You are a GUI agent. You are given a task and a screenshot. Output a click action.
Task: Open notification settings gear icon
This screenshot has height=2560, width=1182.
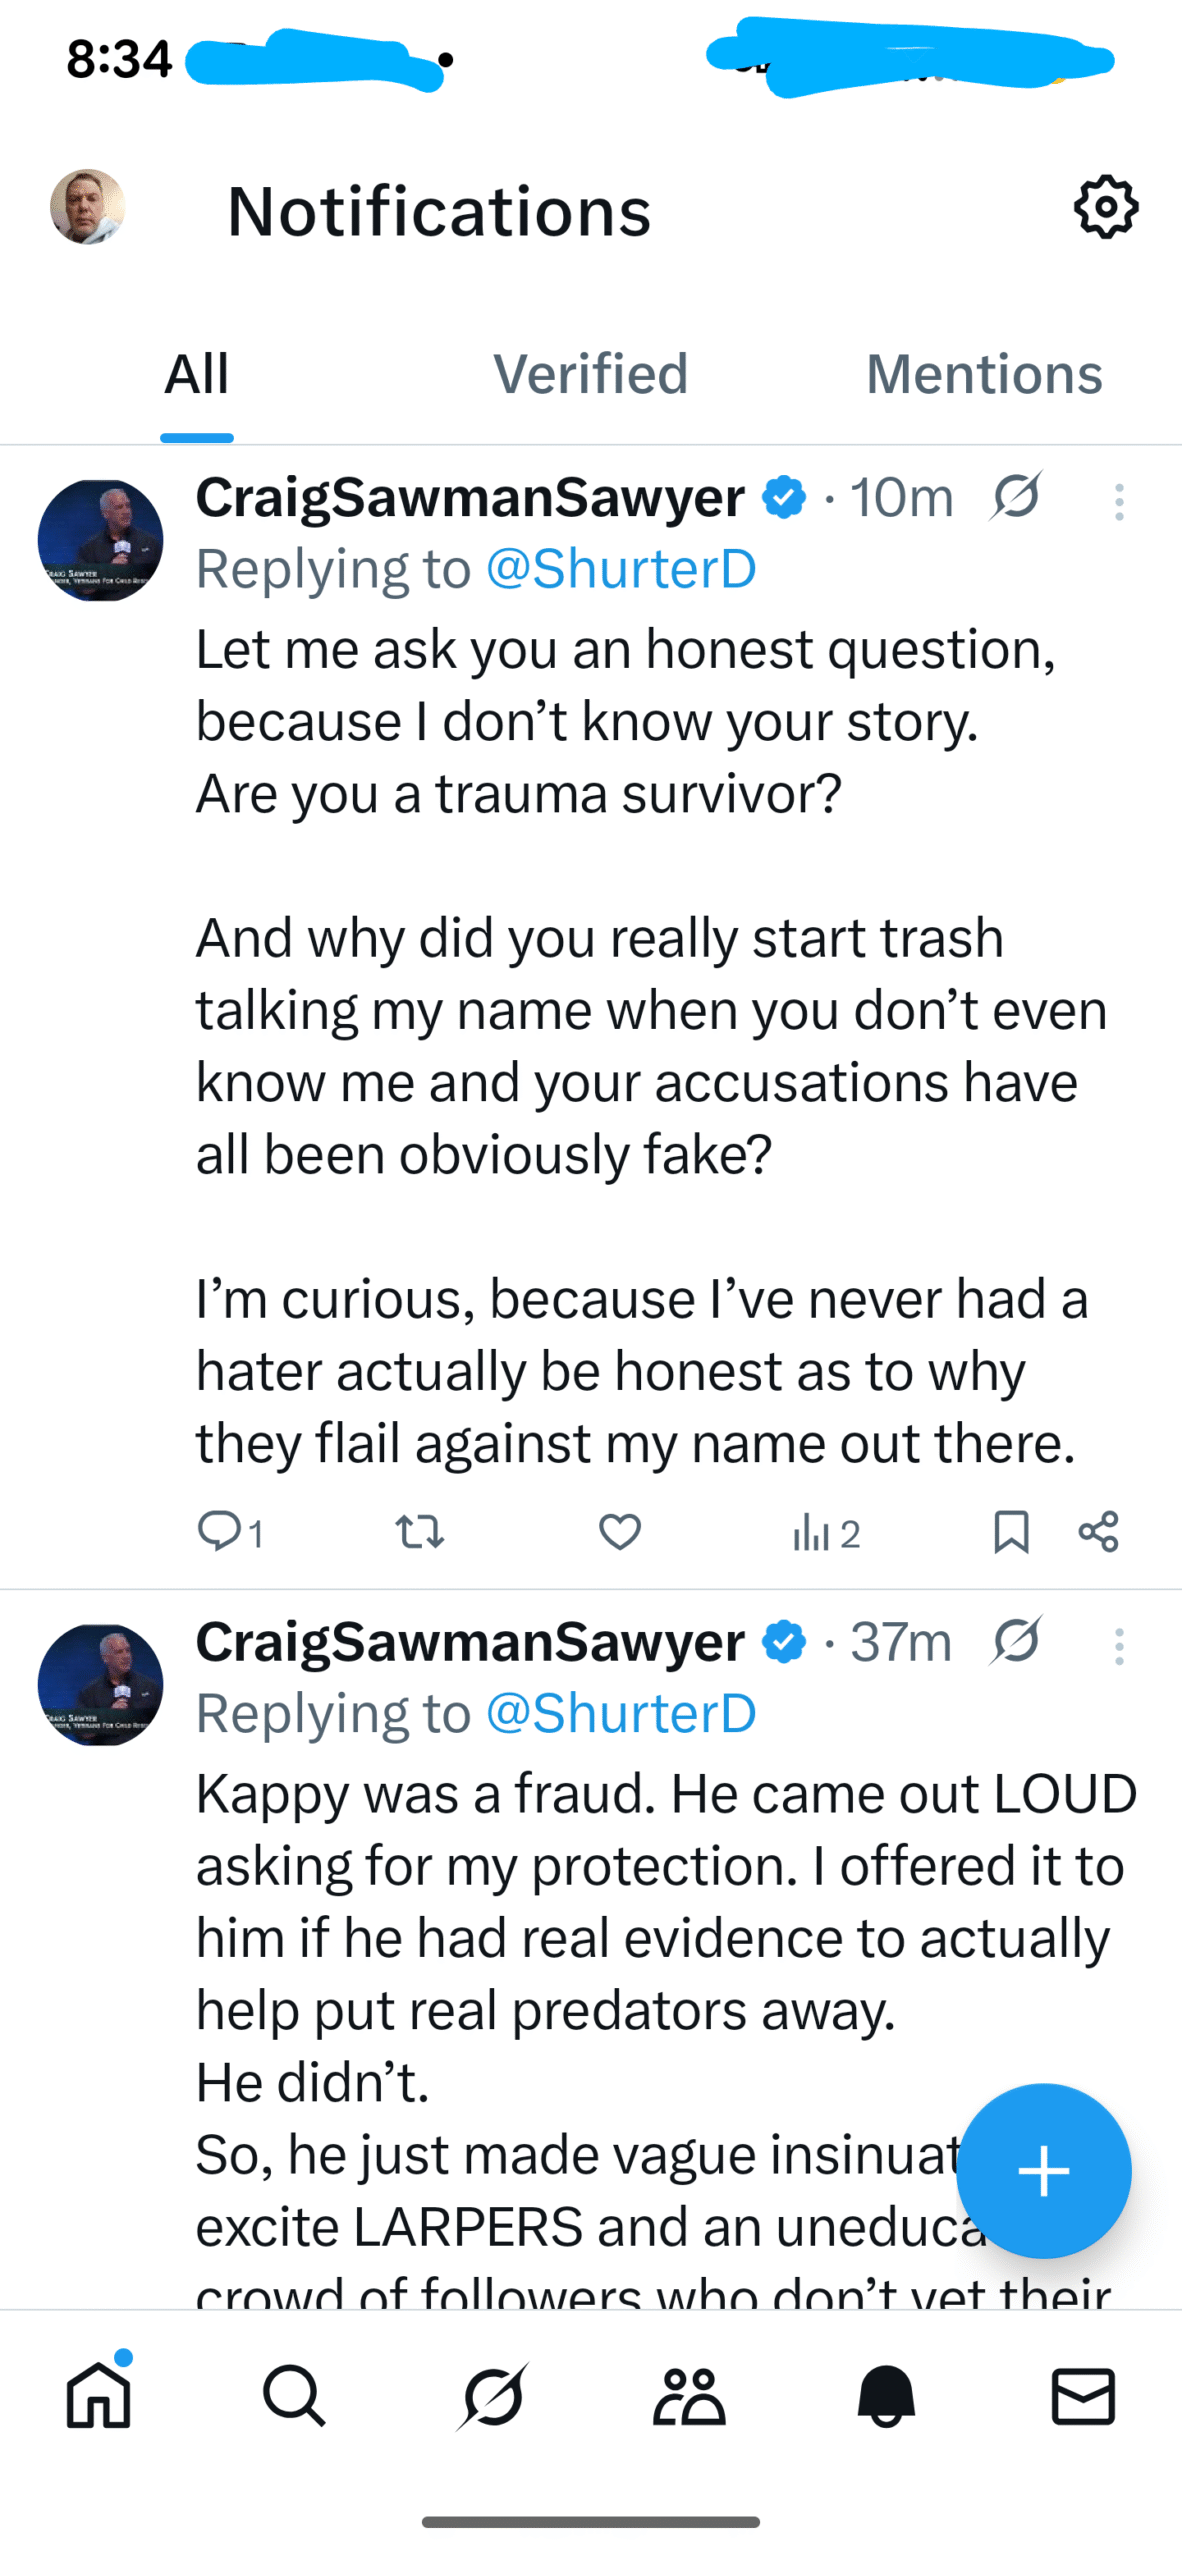[x=1106, y=207]
